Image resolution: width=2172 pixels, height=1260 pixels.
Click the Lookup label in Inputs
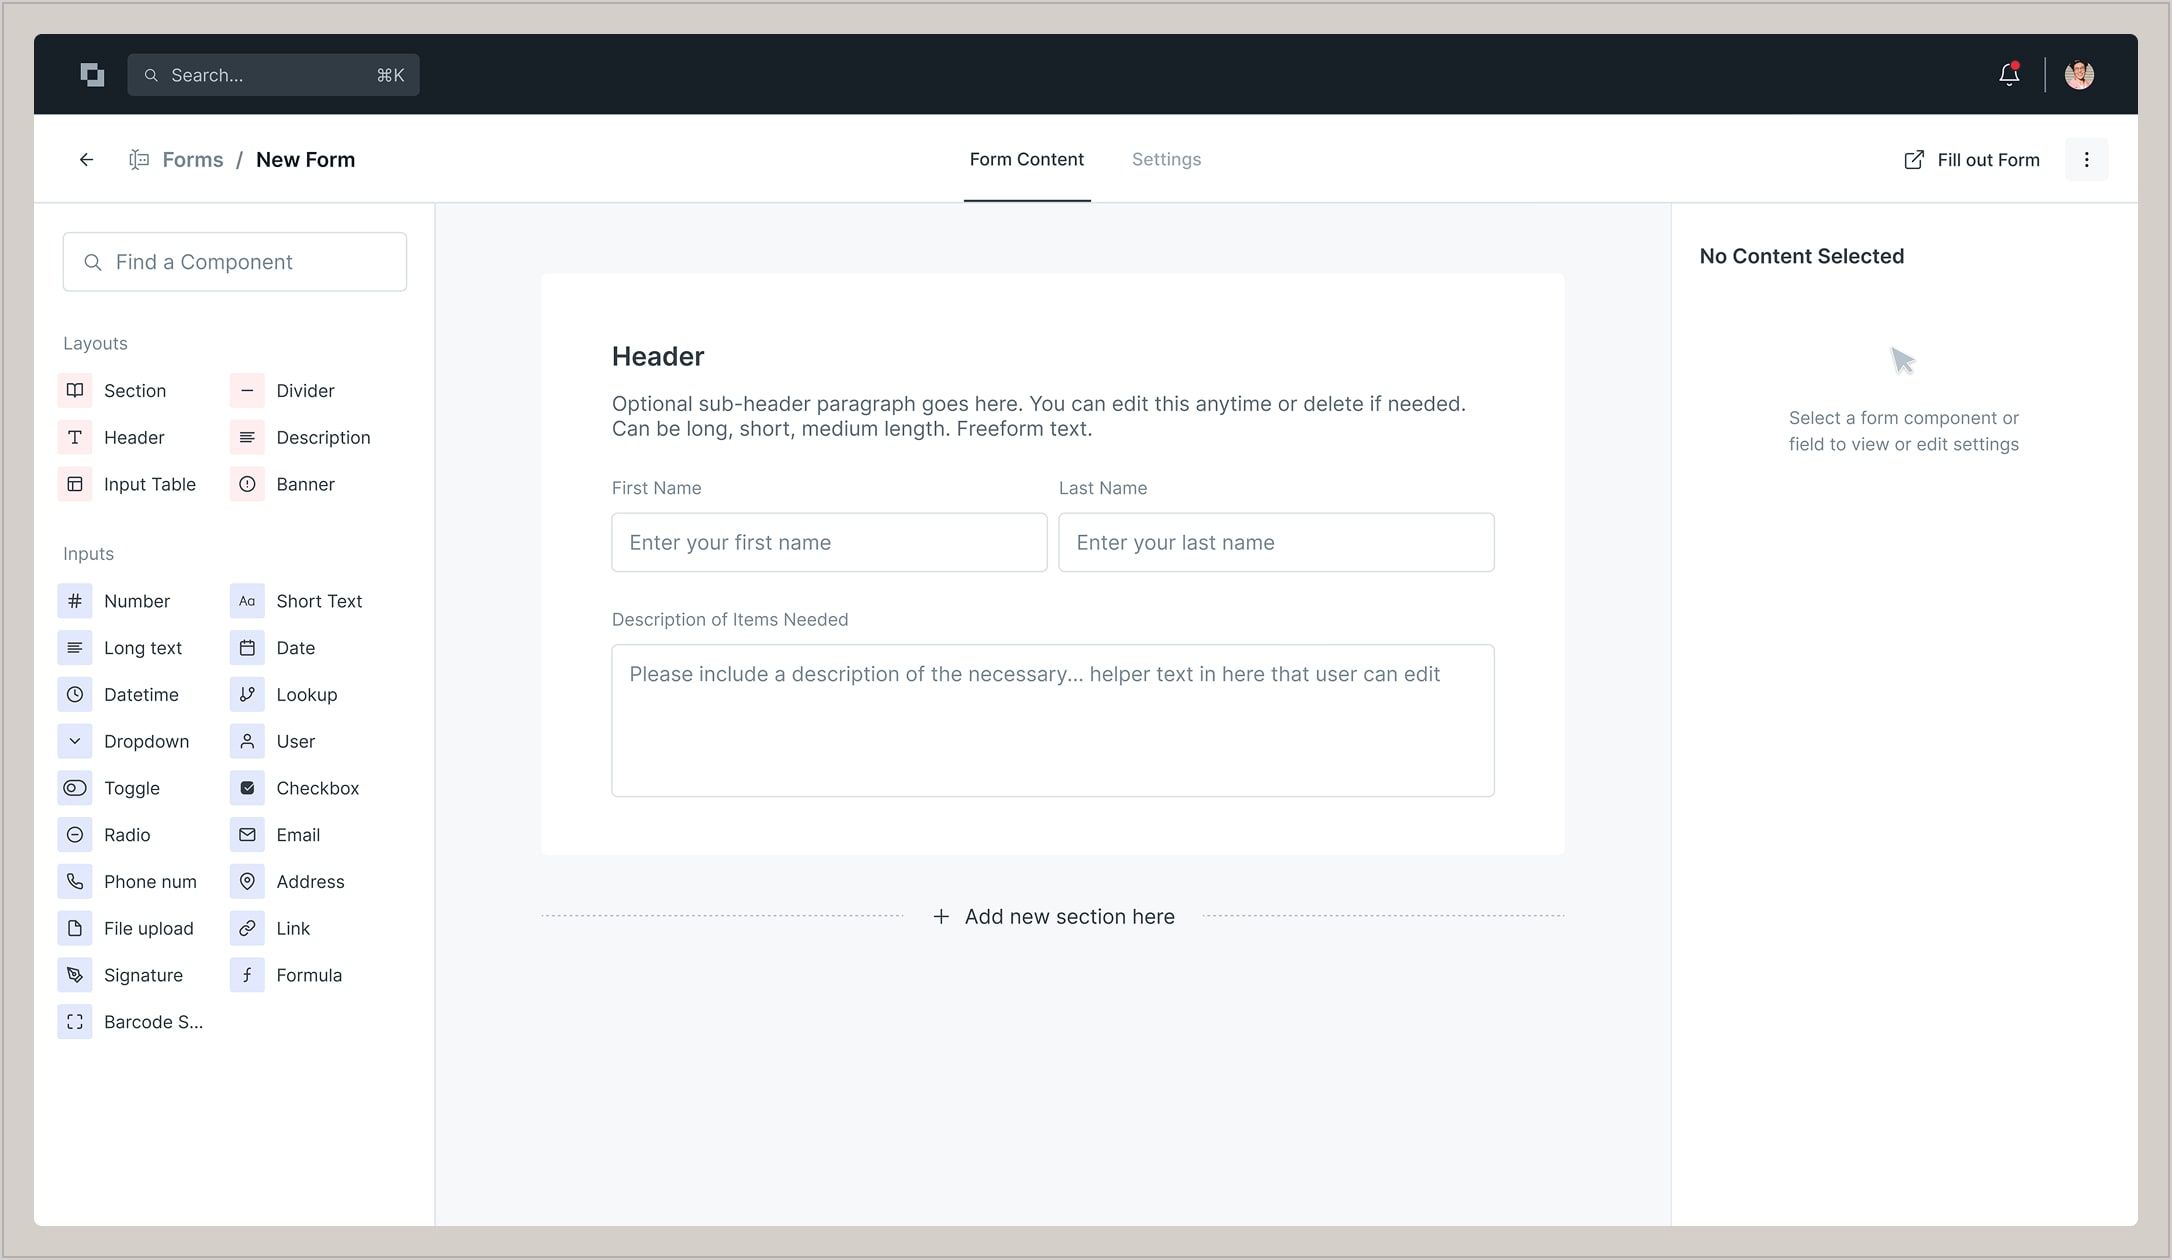(307, 695)
